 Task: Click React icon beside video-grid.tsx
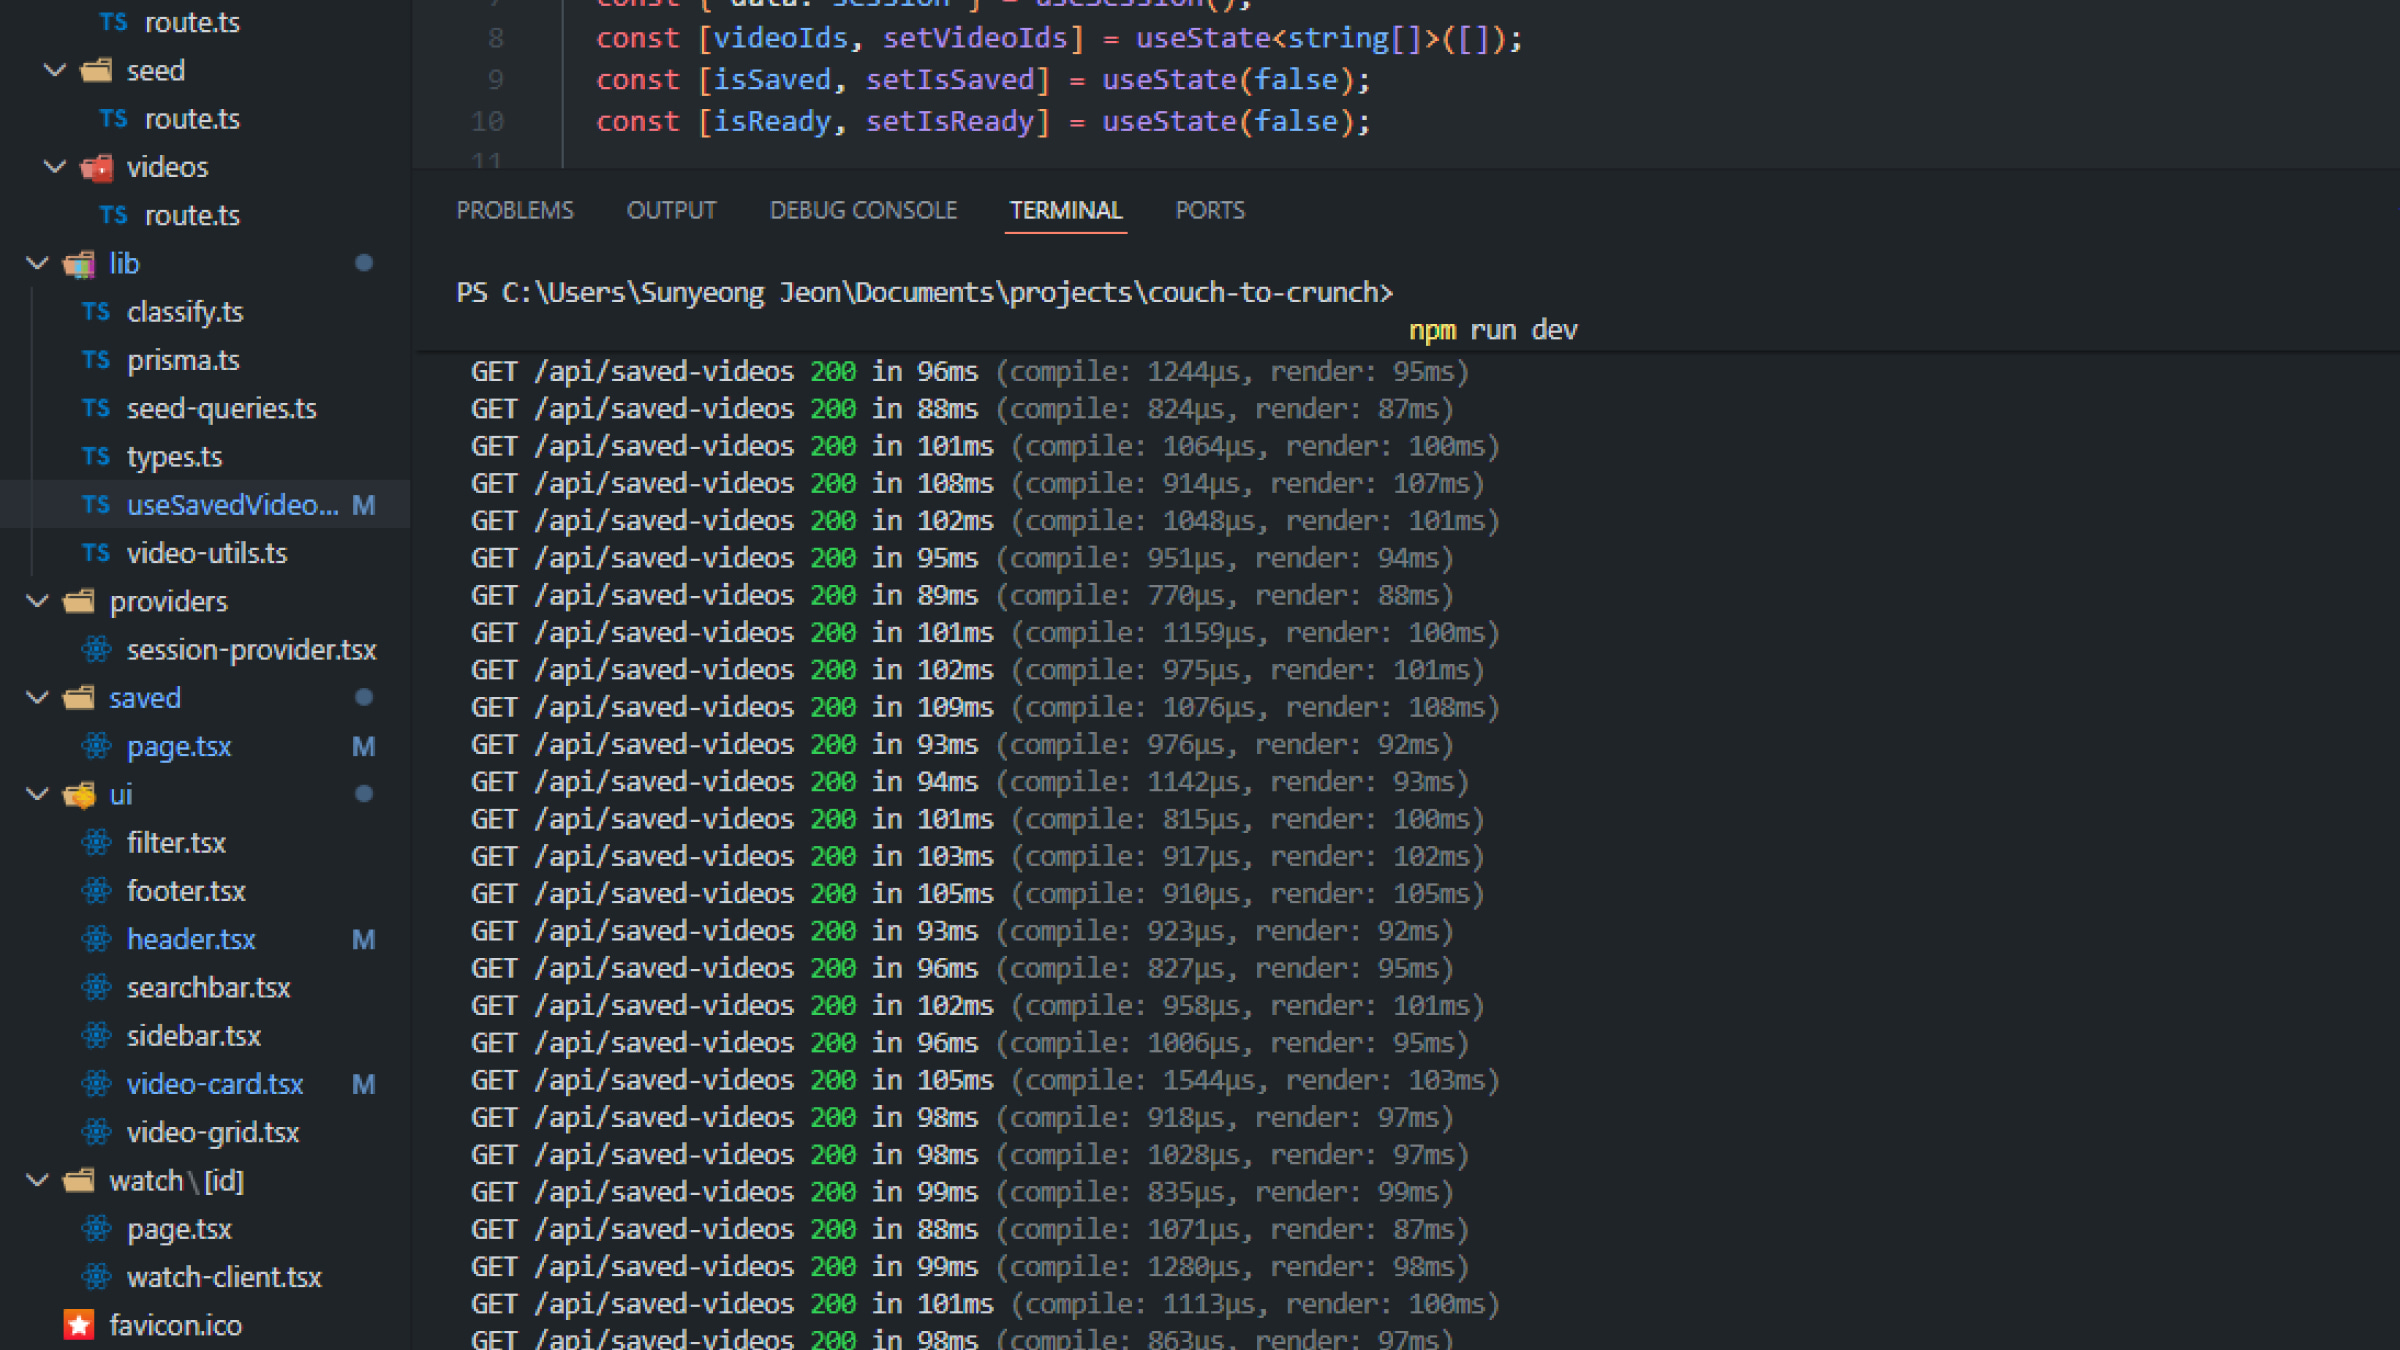pyautogui.click(x=97, y=1132)
